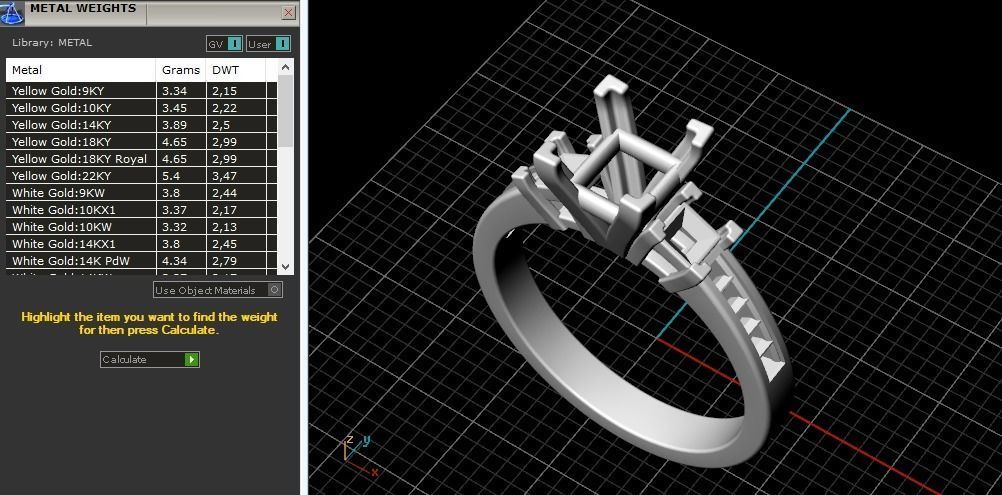This screenshot has height=495, width=1002.
Task: Select the White Gold:10KW row
Action: point(142,227)
